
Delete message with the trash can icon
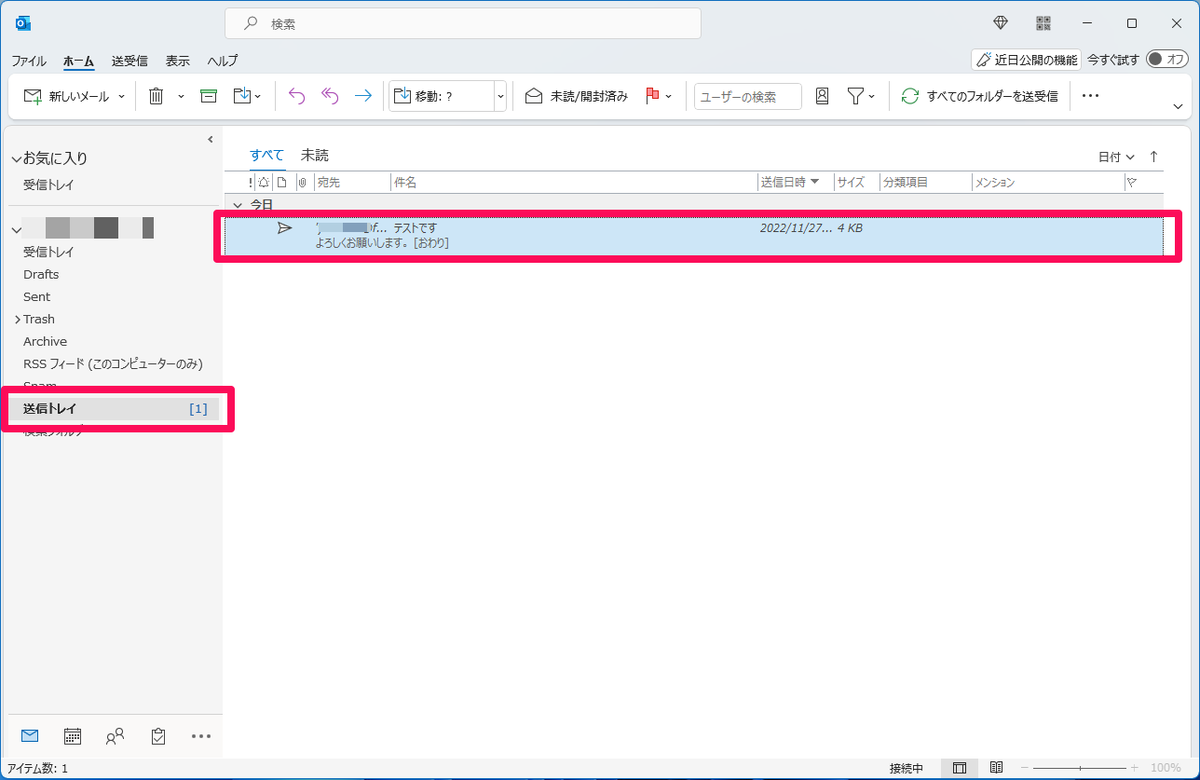click(x=156, y=96)
